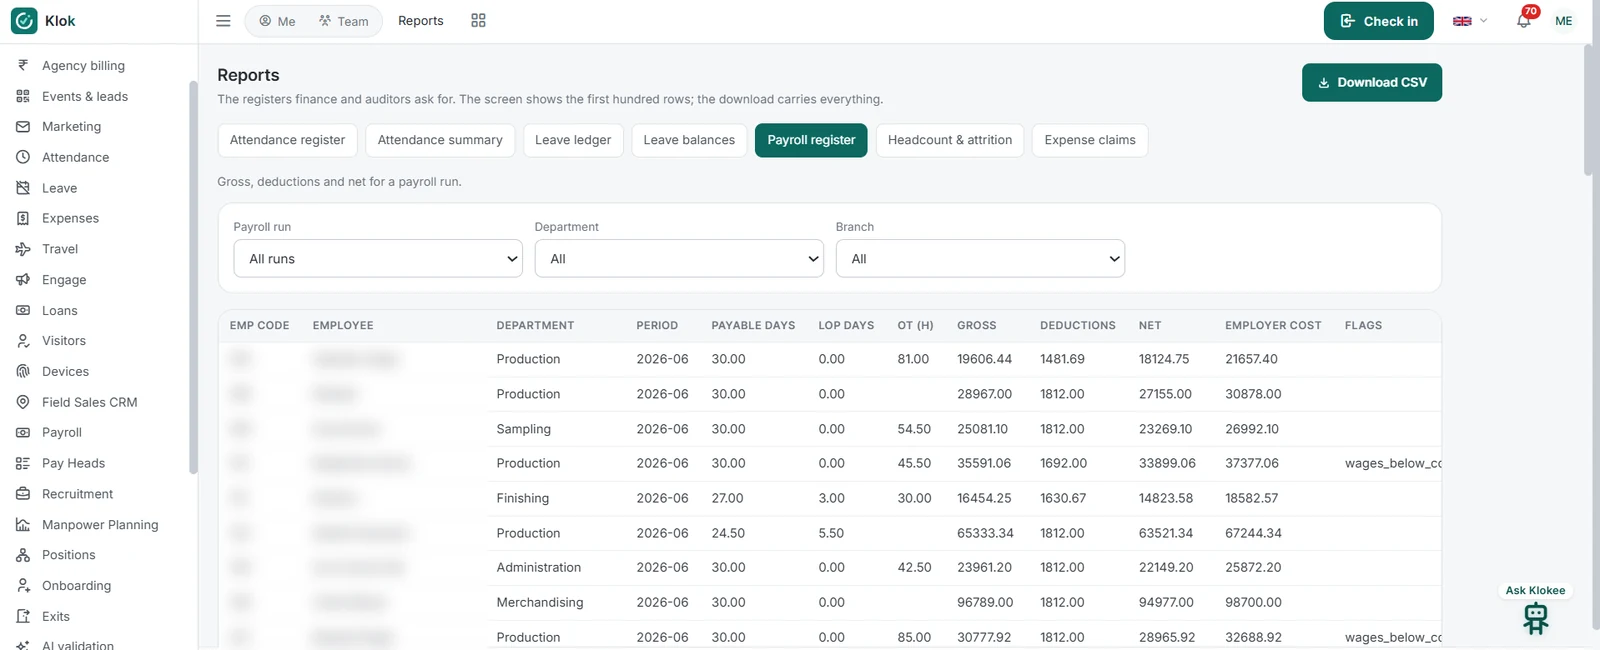Viewport: 1600px width, 650px height.
Task: Click the Expenses receipt icon
Action: tap(23, 218)
